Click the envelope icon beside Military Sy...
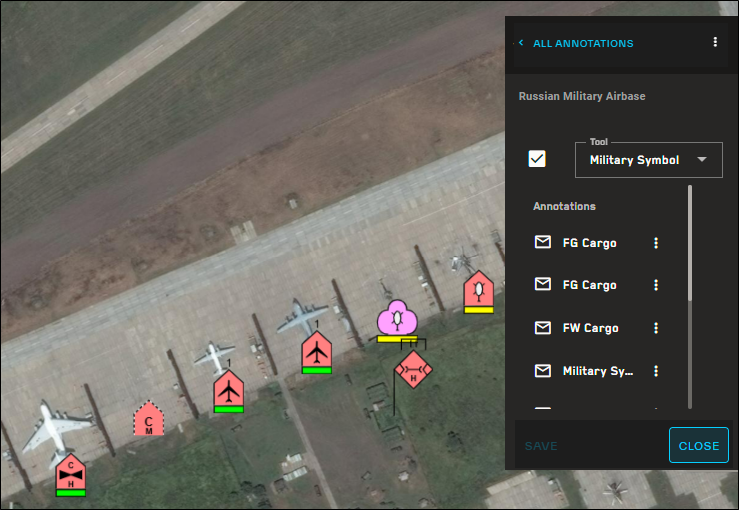The image size is (739, 510). tap(543, 371)
